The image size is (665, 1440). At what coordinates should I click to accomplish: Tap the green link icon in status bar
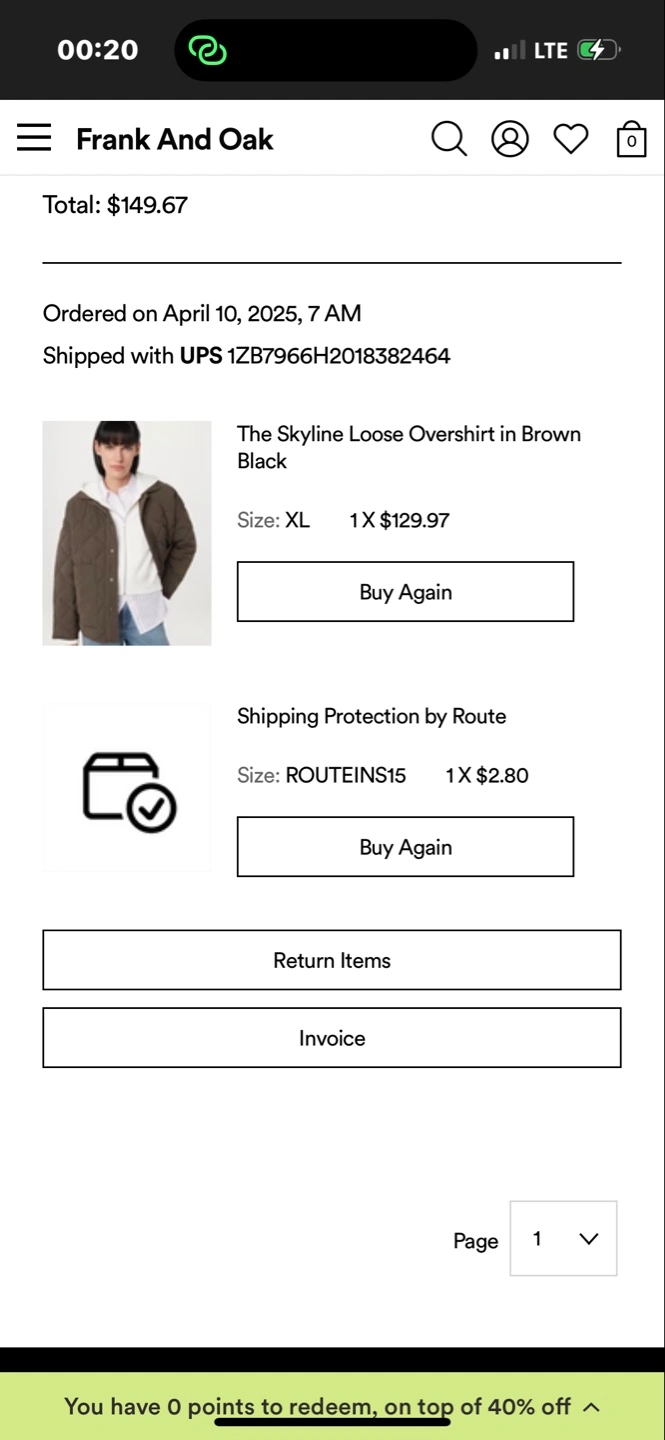click(x=208, y=50)
